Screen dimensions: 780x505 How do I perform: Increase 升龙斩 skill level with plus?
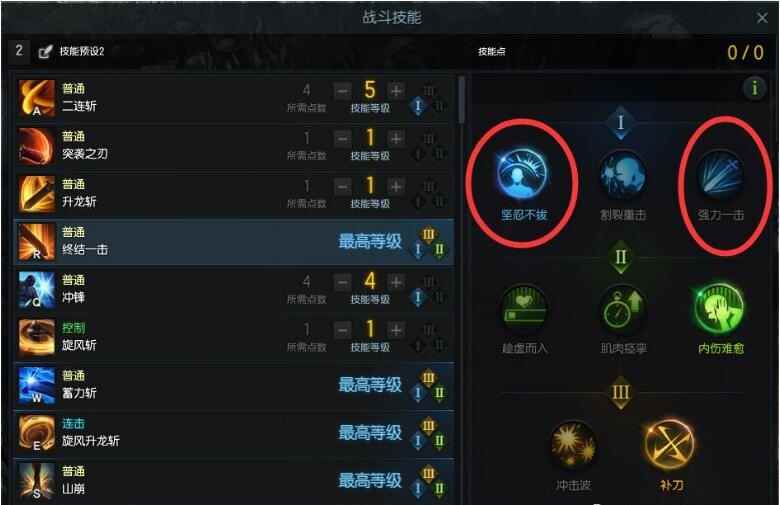tap(396, 187)
